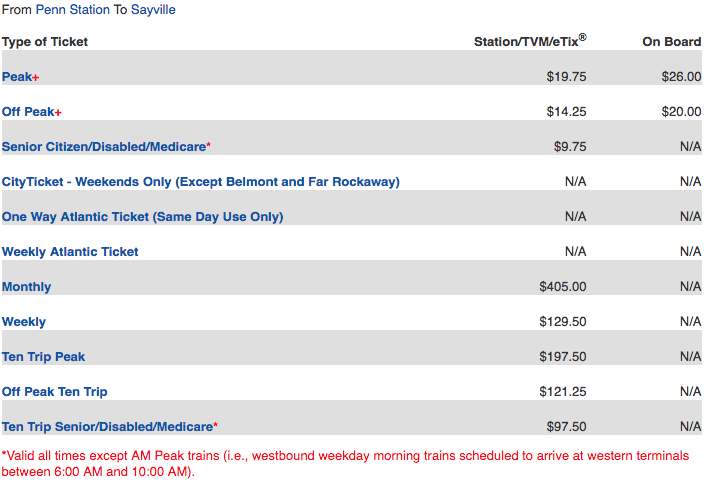709x484 pixels.
Task: Open CityTicket Weekends Only link
Action: click(201, 181)
